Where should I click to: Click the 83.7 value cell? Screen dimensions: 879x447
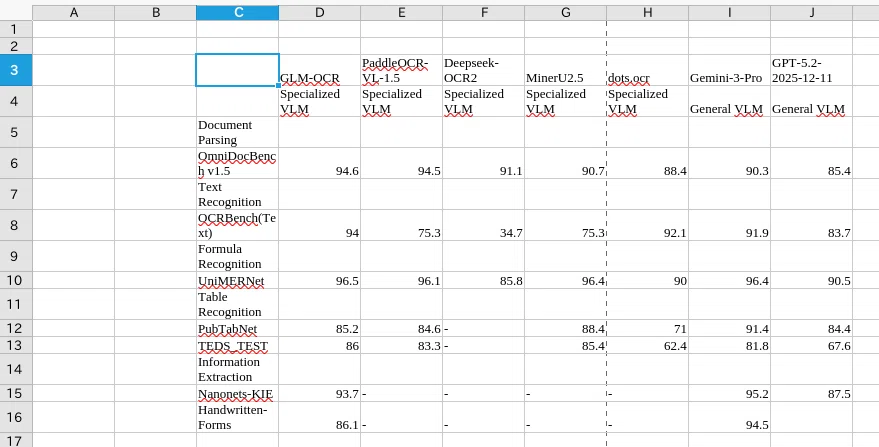(812, 225)
